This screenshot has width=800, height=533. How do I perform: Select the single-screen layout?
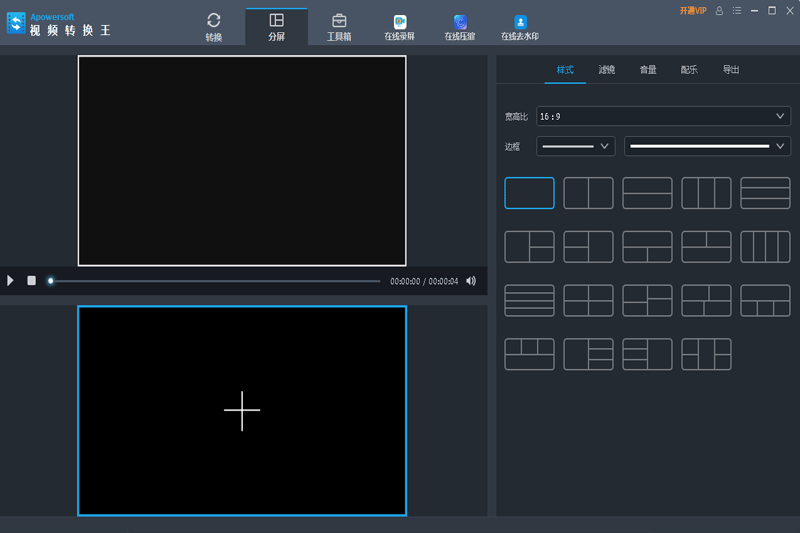pos(529,193)
